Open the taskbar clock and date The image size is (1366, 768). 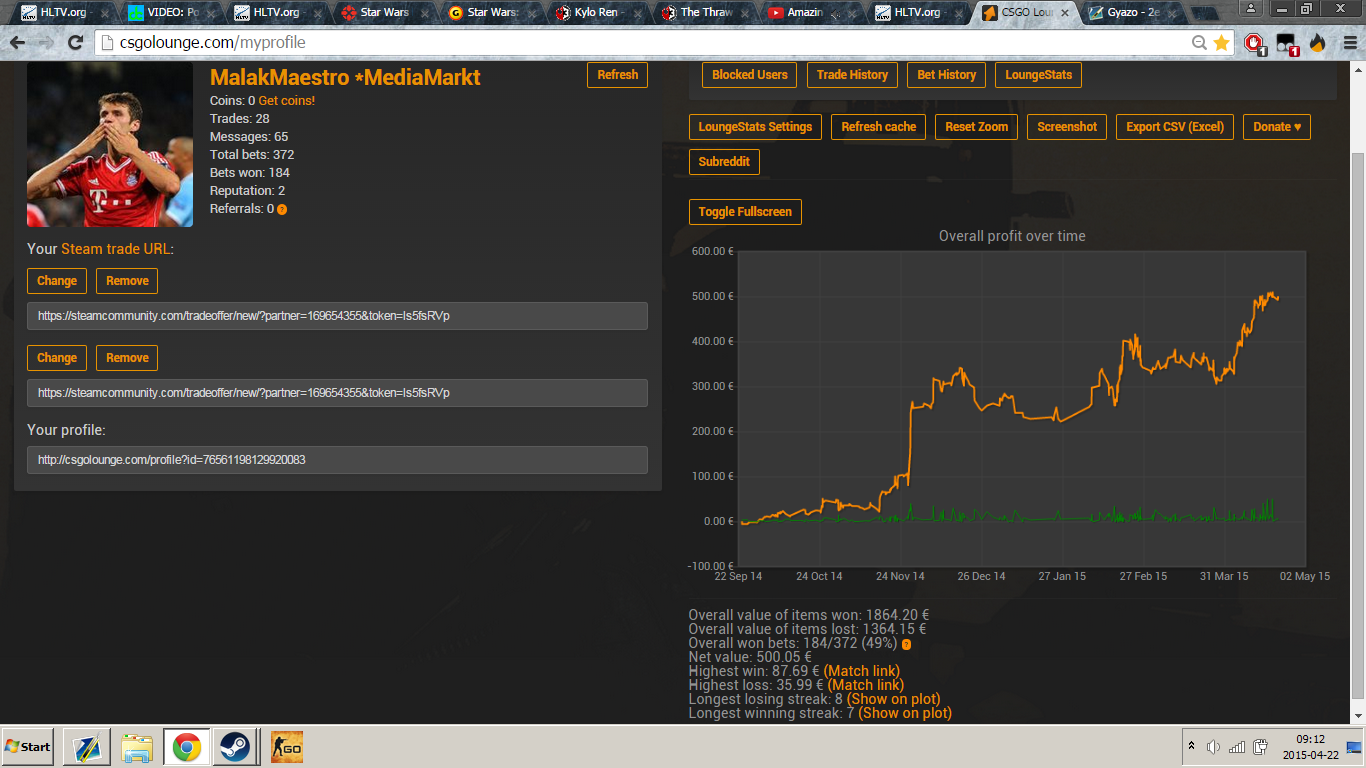(x=1310, y=747)
